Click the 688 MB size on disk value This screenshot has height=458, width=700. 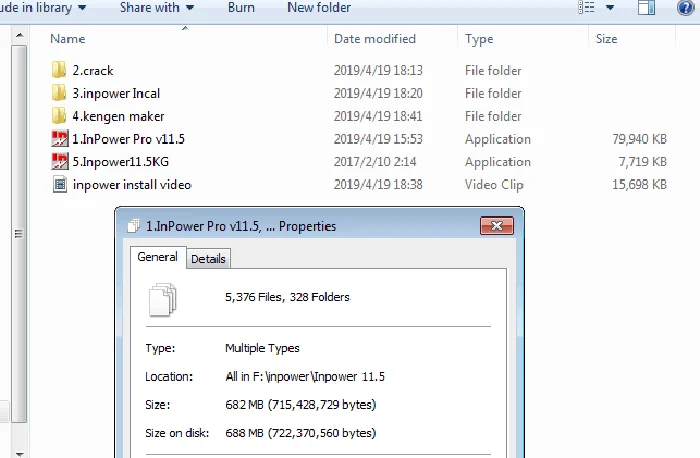pyautogui.click(x=300, y=433)
